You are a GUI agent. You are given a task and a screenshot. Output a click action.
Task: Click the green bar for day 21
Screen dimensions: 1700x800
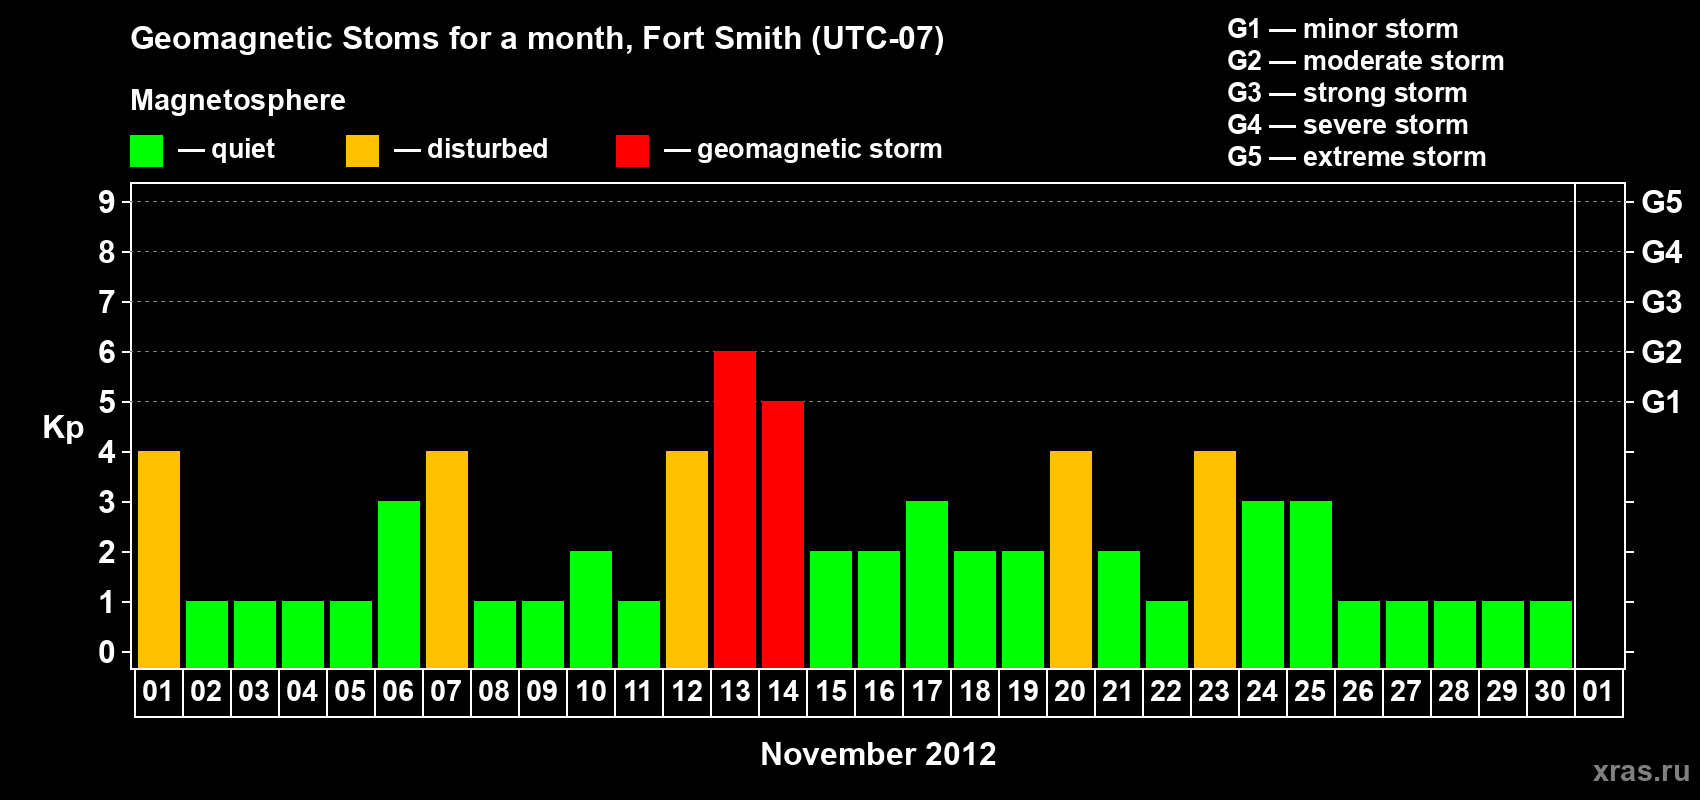pos(1119,609)
